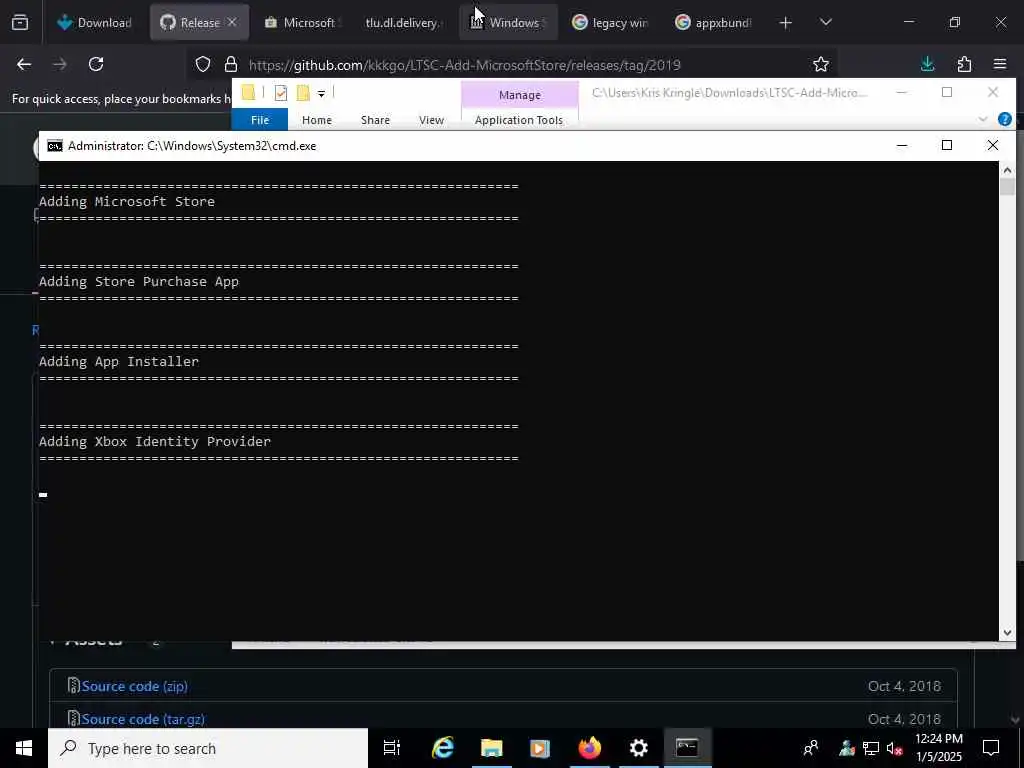Open Firefox downloads panel
The image size is (1024, 768).
[927, 64]
